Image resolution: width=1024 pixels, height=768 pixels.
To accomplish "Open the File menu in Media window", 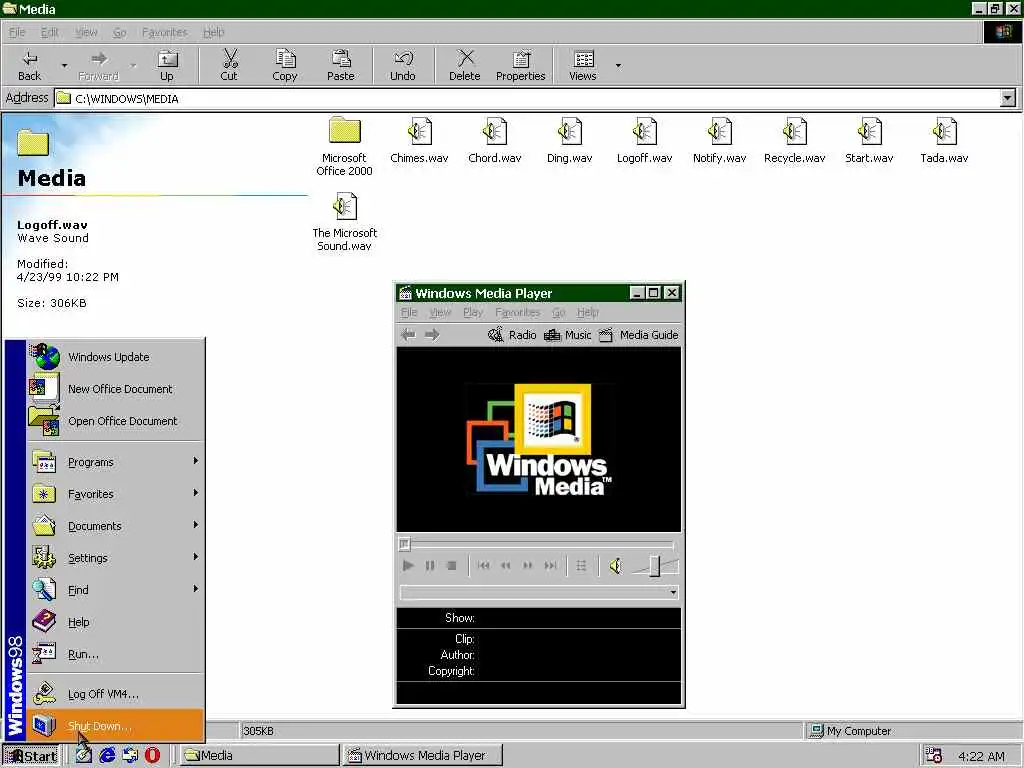I will [17, 32].
